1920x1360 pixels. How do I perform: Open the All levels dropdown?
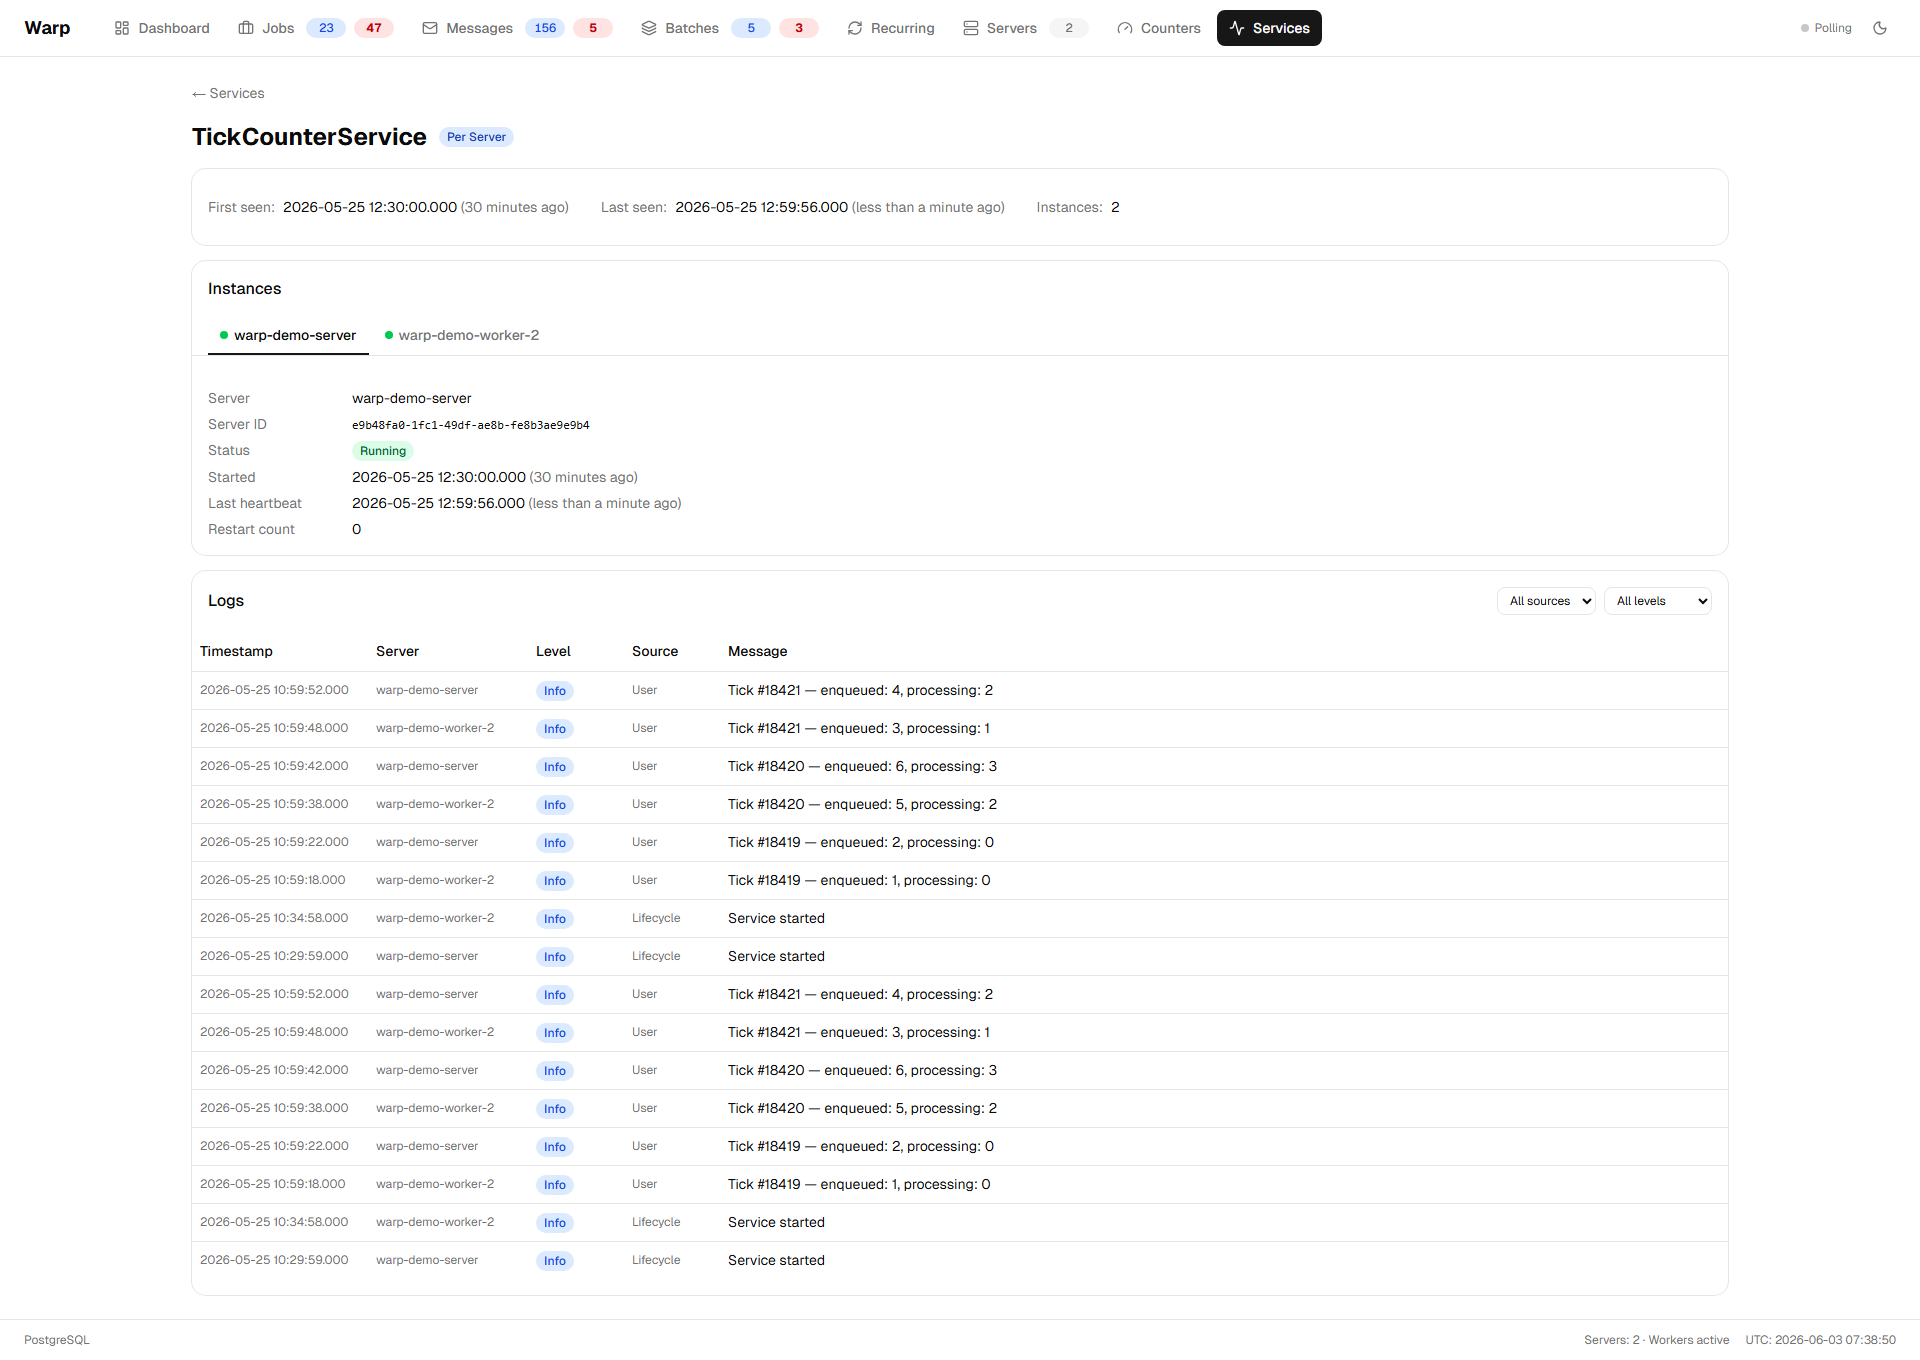coord(1658,601)
